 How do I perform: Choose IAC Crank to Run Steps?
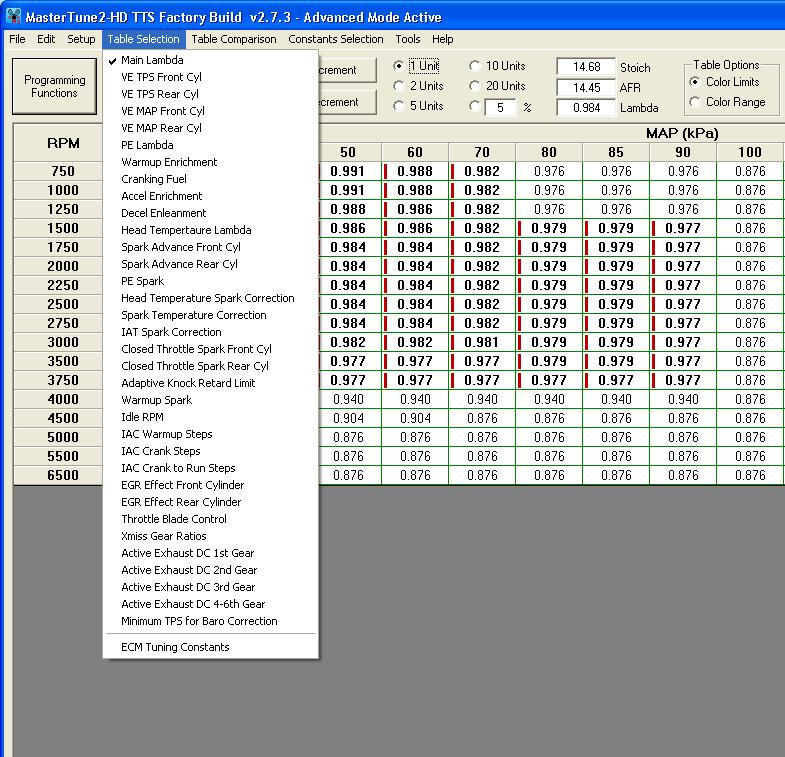[x=210, y=469]
